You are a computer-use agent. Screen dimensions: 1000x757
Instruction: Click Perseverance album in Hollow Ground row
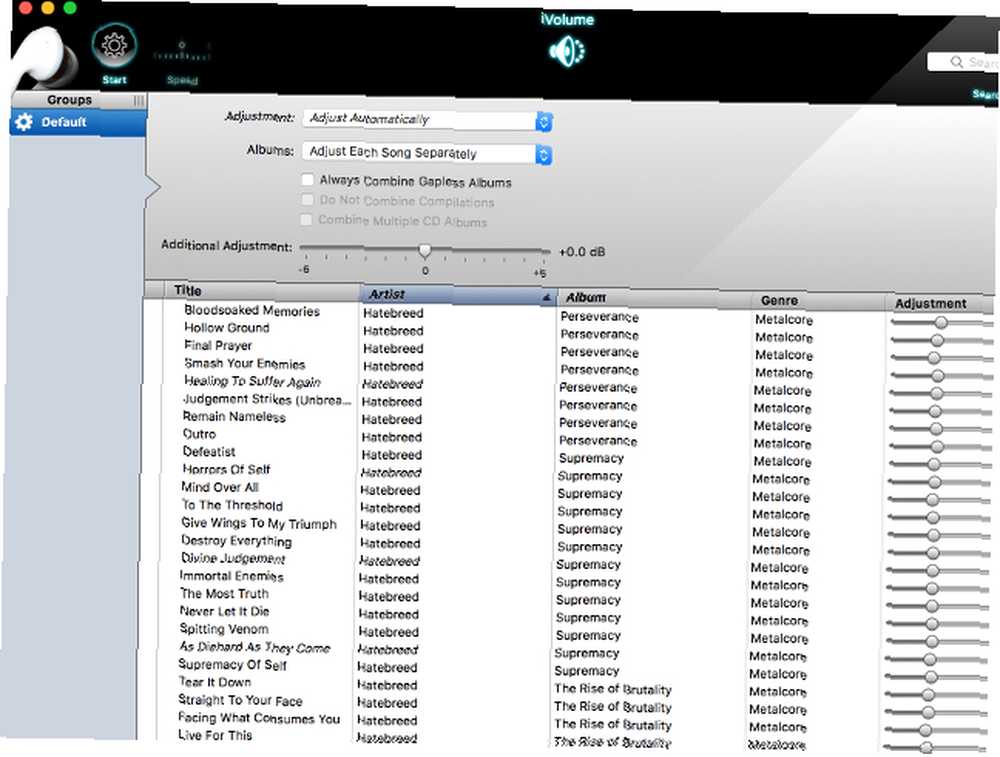(x=599, y=334)
